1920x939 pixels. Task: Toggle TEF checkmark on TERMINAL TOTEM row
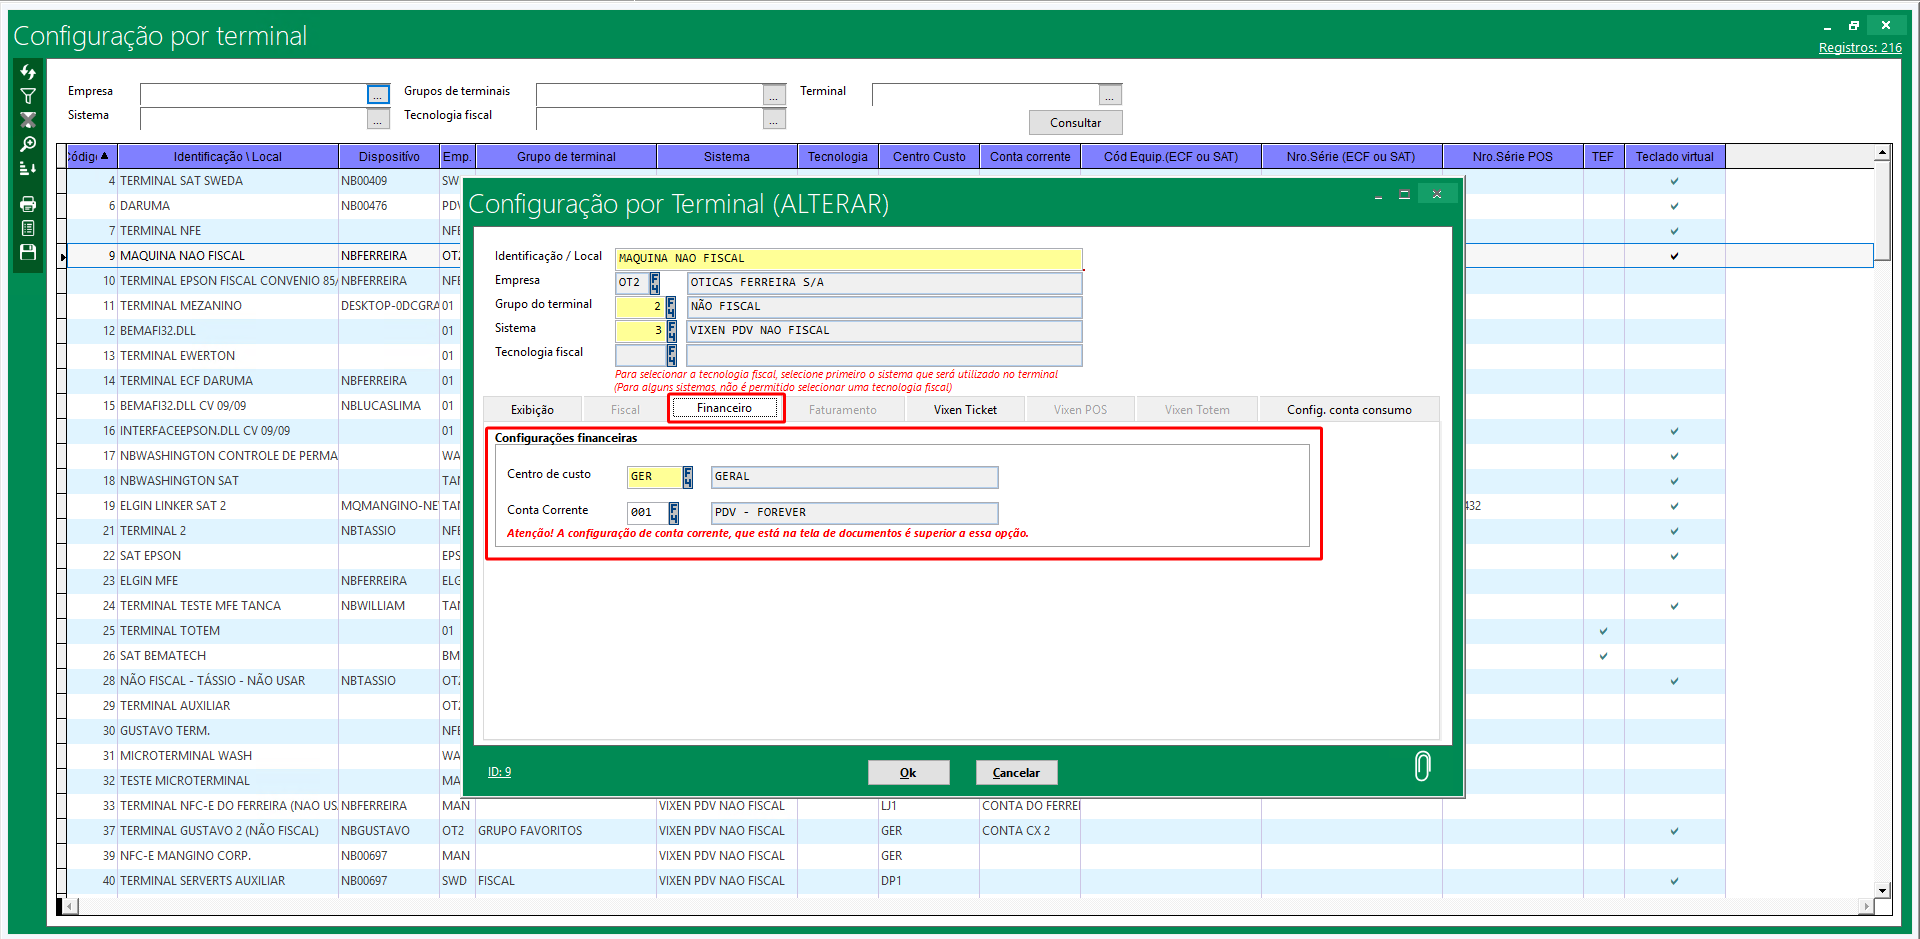tap(1603, 631)
